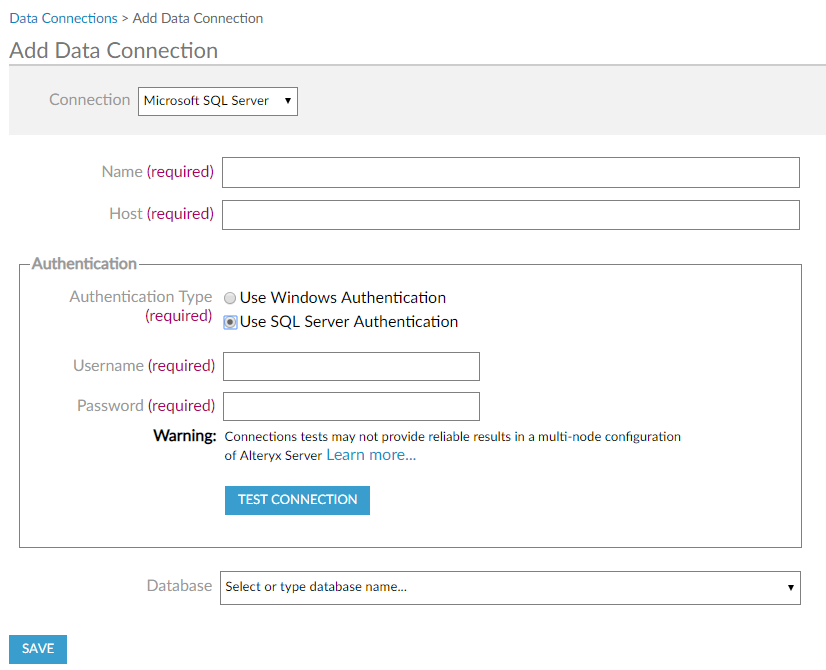Follow the Learn more... link
This screenshot has height=670, width=826.
(x=371, y=455)
